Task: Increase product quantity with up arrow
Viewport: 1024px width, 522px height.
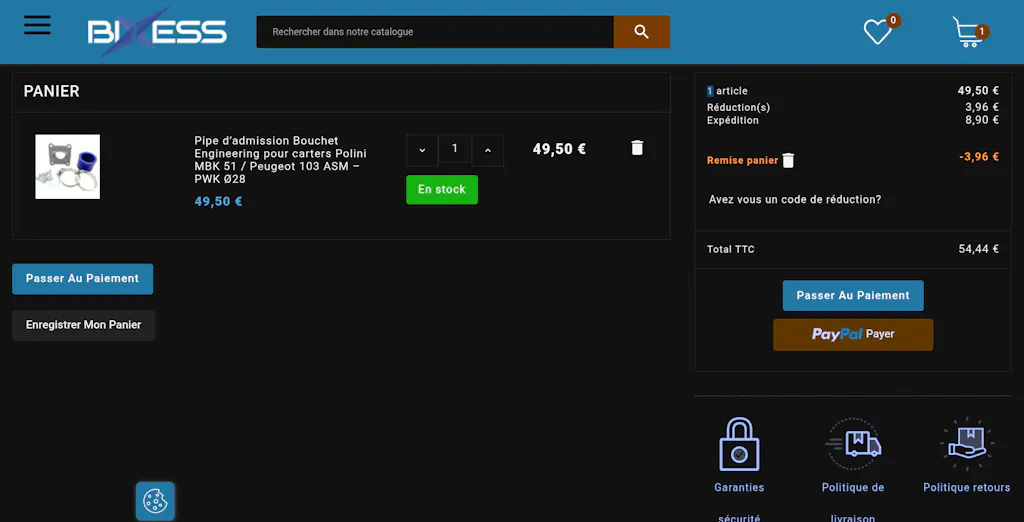Action: (x=488, y=150)
